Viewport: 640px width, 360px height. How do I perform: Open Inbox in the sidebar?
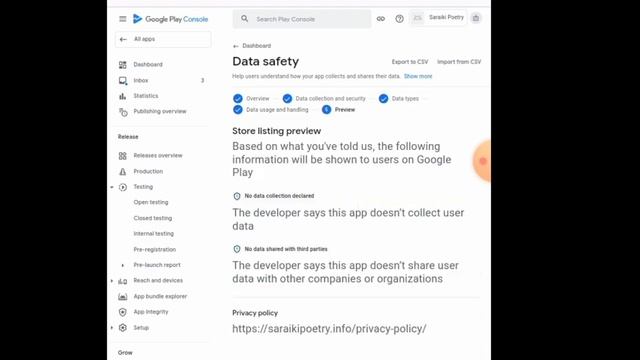click(x=141, y=80)
